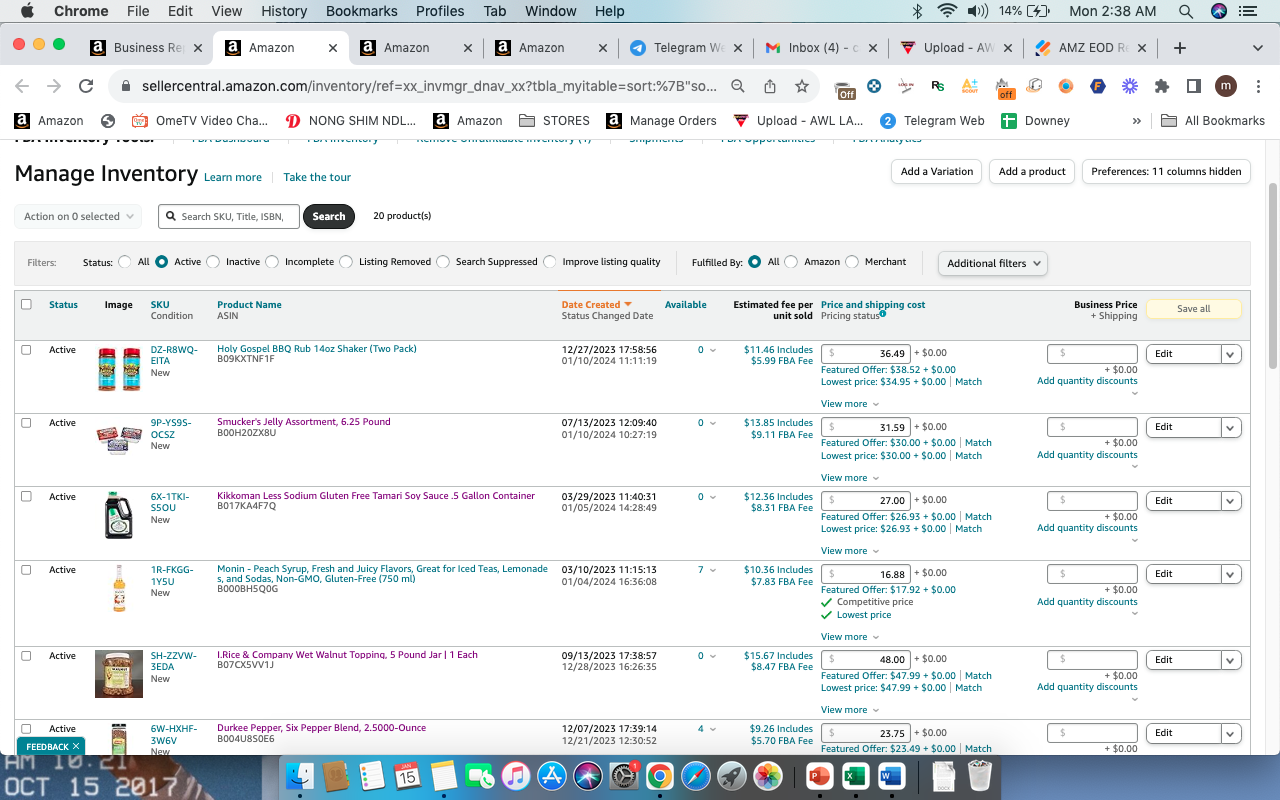This screenshot has width=1280, height=800.
Task: Open the Take the tour link
Action: (x=317, y=177)
